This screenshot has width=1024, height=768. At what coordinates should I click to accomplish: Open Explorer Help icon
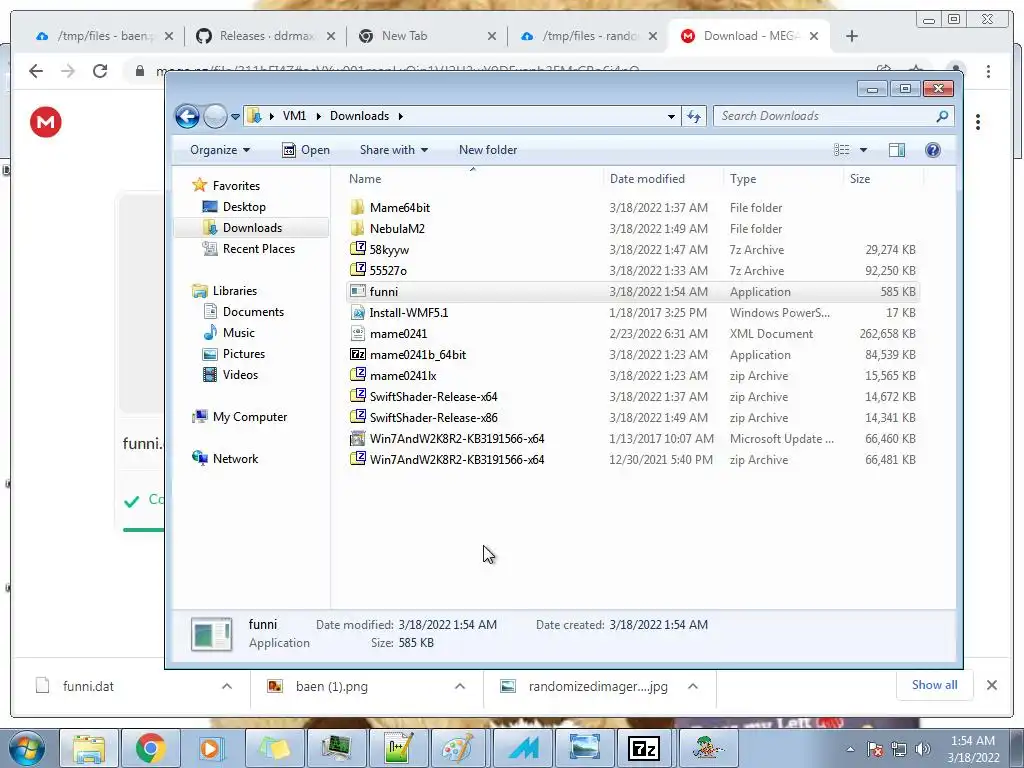tap(933, 150)
